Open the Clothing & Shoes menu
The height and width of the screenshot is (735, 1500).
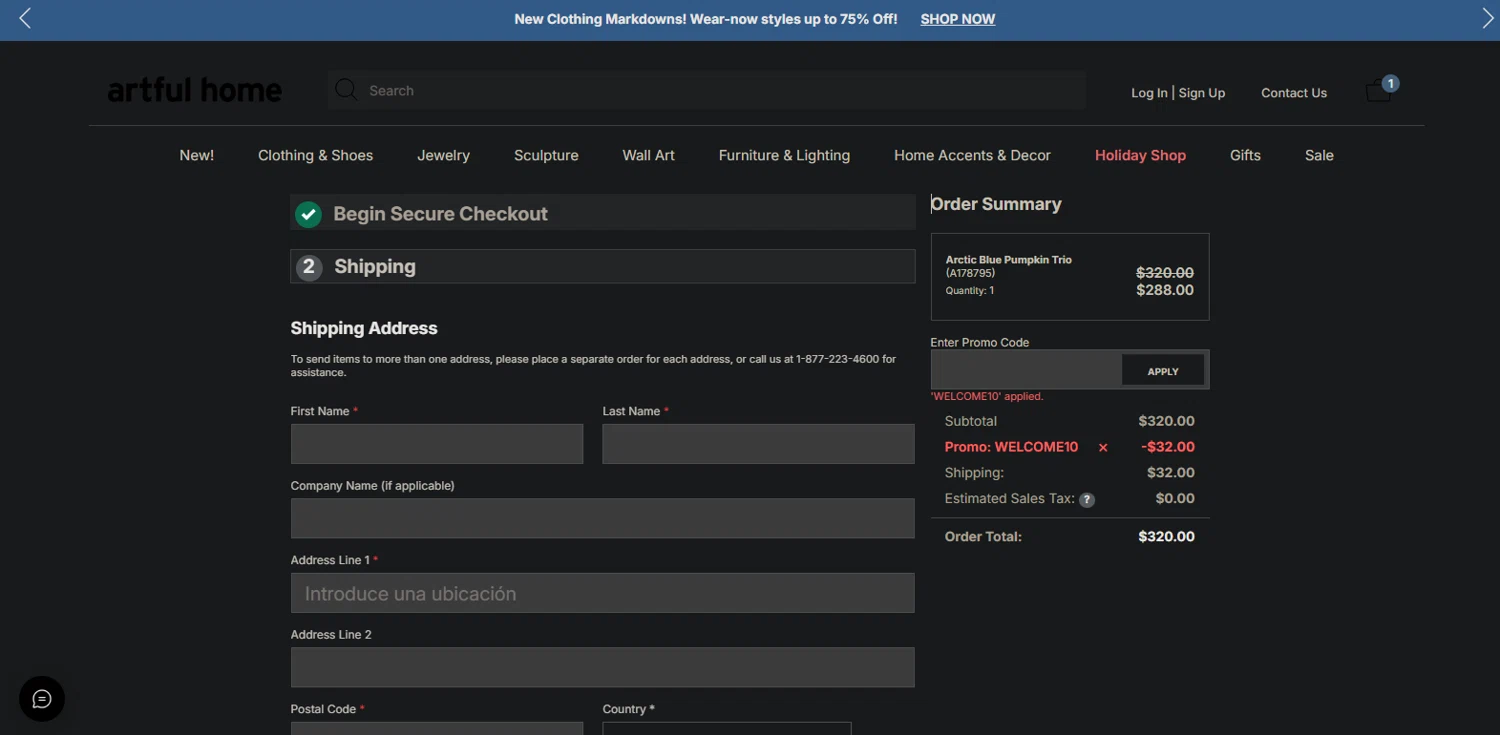(x=315, y=155)
